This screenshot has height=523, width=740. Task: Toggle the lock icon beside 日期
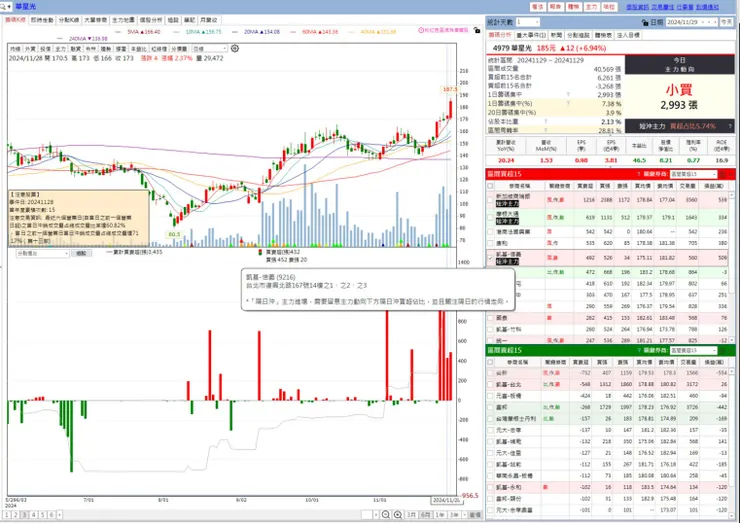click(645, 22)
